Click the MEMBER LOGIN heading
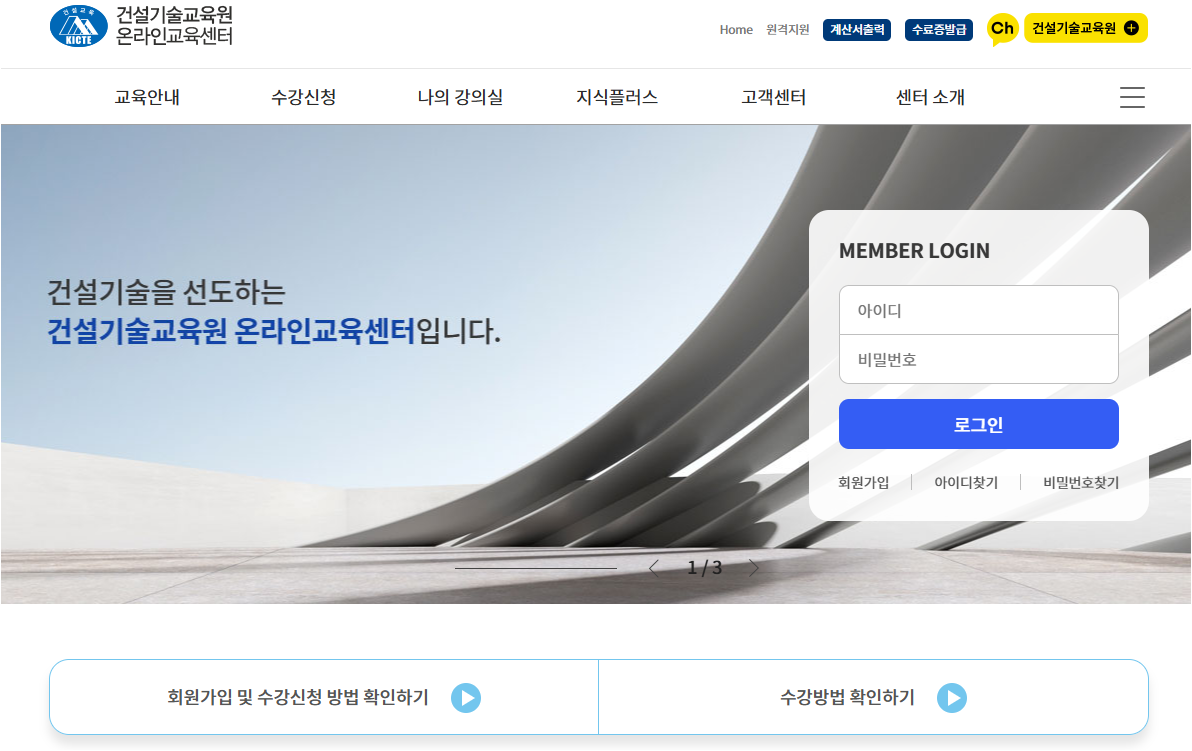 coord(915,251)
